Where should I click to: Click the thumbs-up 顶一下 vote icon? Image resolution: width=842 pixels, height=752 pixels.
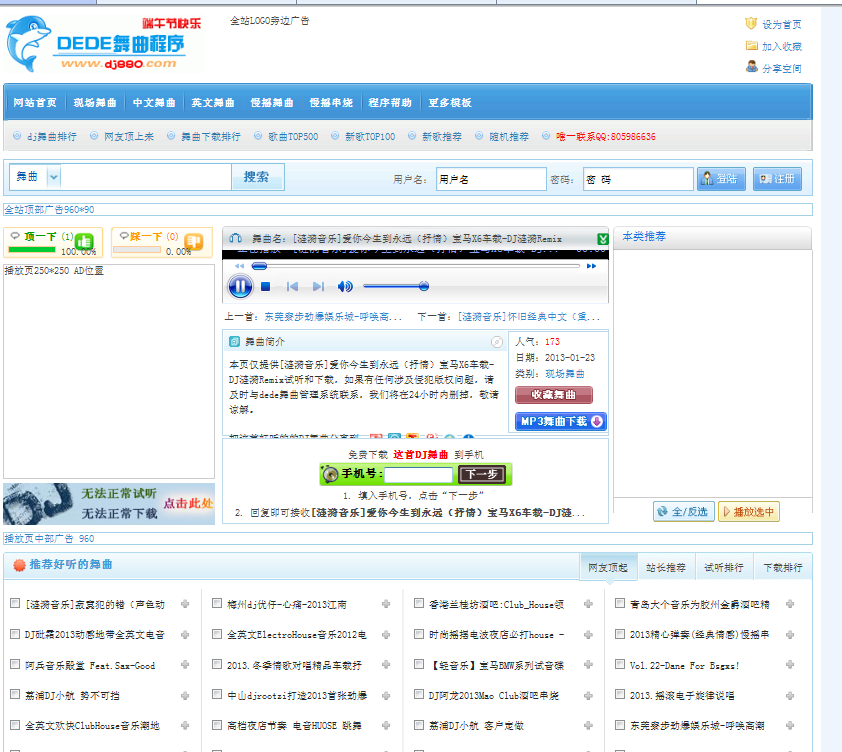(x=84, y=241)
